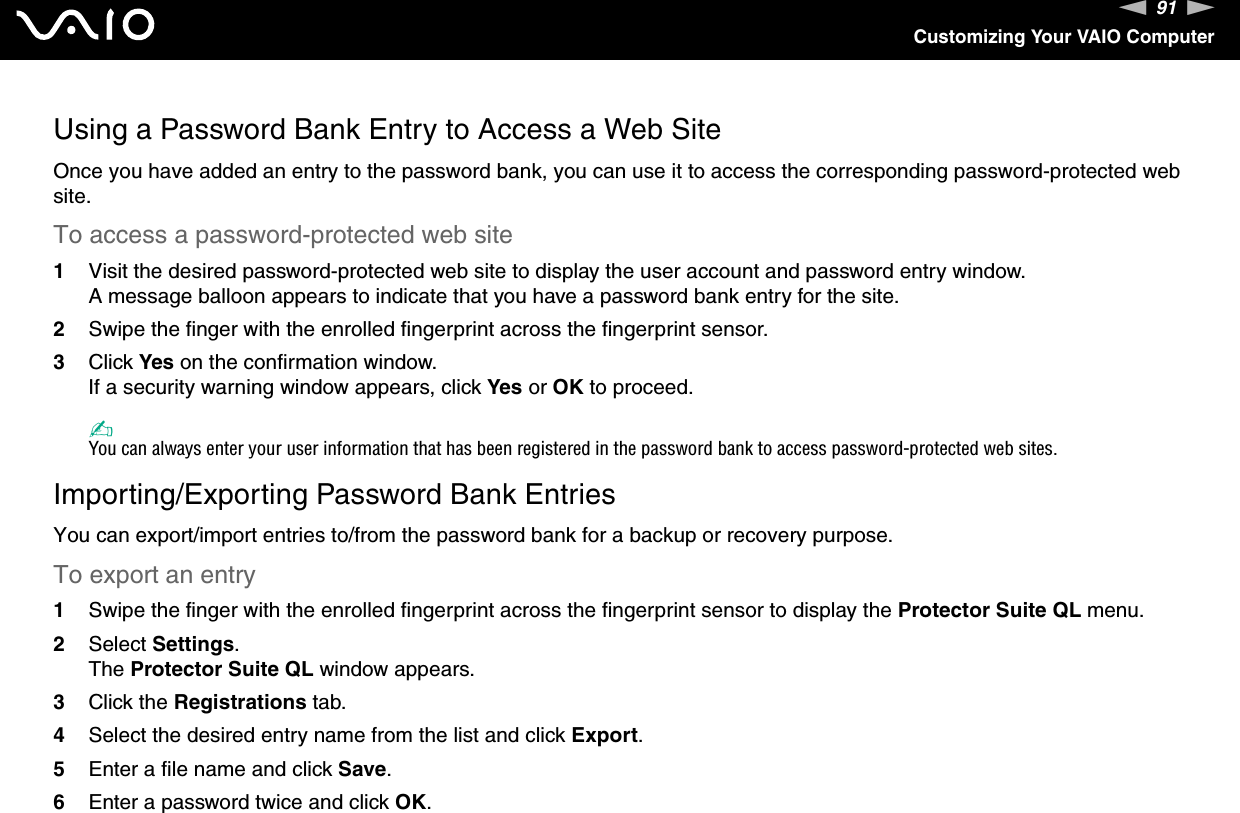Screen dimensions: 1240x813
Task: Click bold Protector Suite QL before the word menu
Action: pos(988,609)
